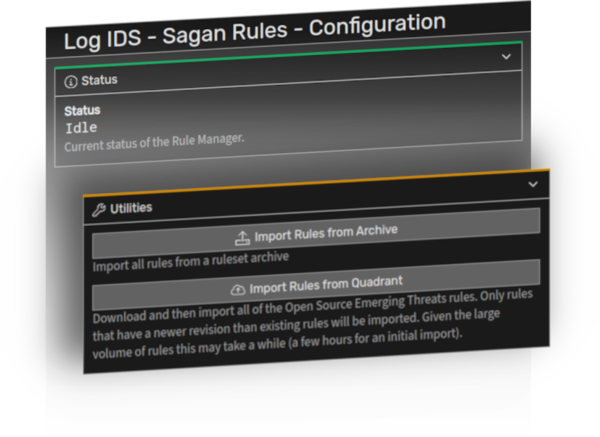Collapse the Utilities panel using its chevron
Viewport: 600px width, 437px height.
(531, 185)
